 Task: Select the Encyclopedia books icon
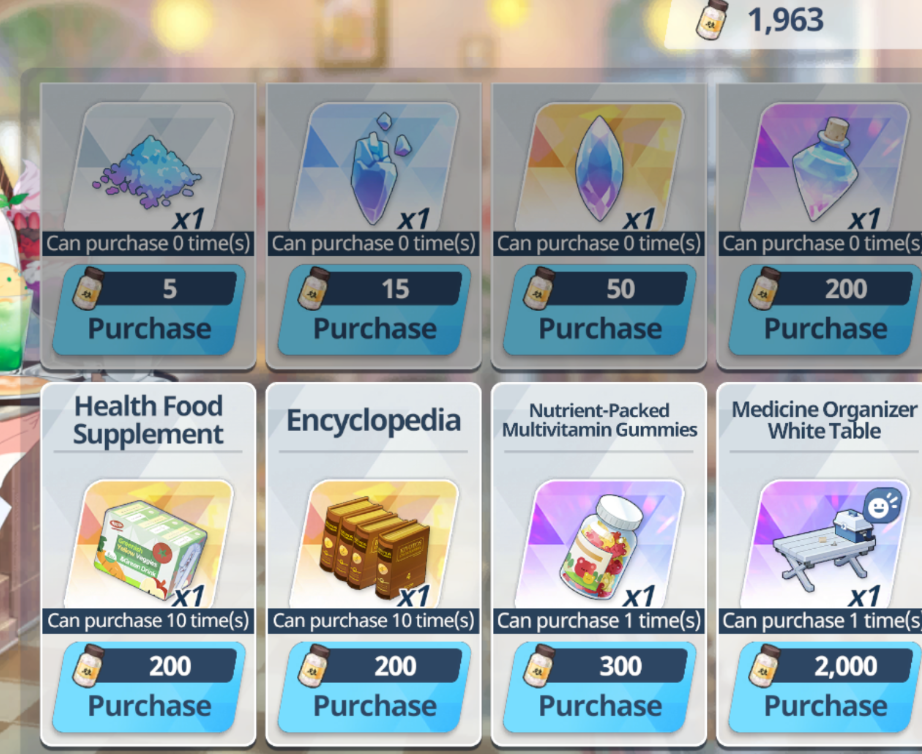tap(374, 544)
